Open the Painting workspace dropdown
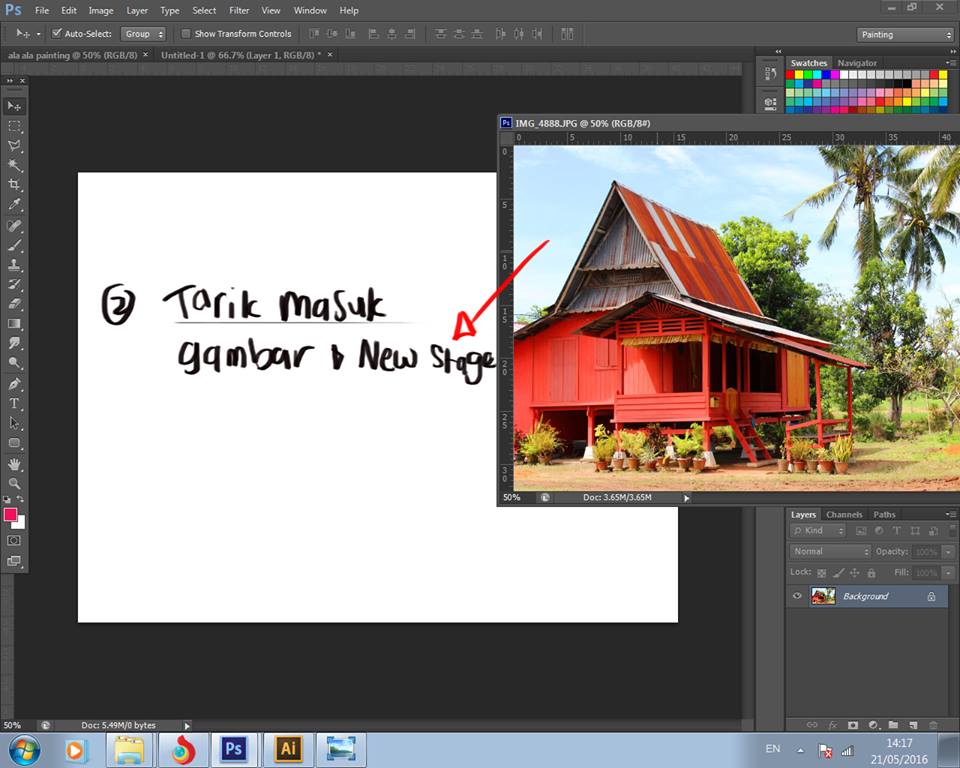This screenshot has height=768, width=960. (906, 35)
